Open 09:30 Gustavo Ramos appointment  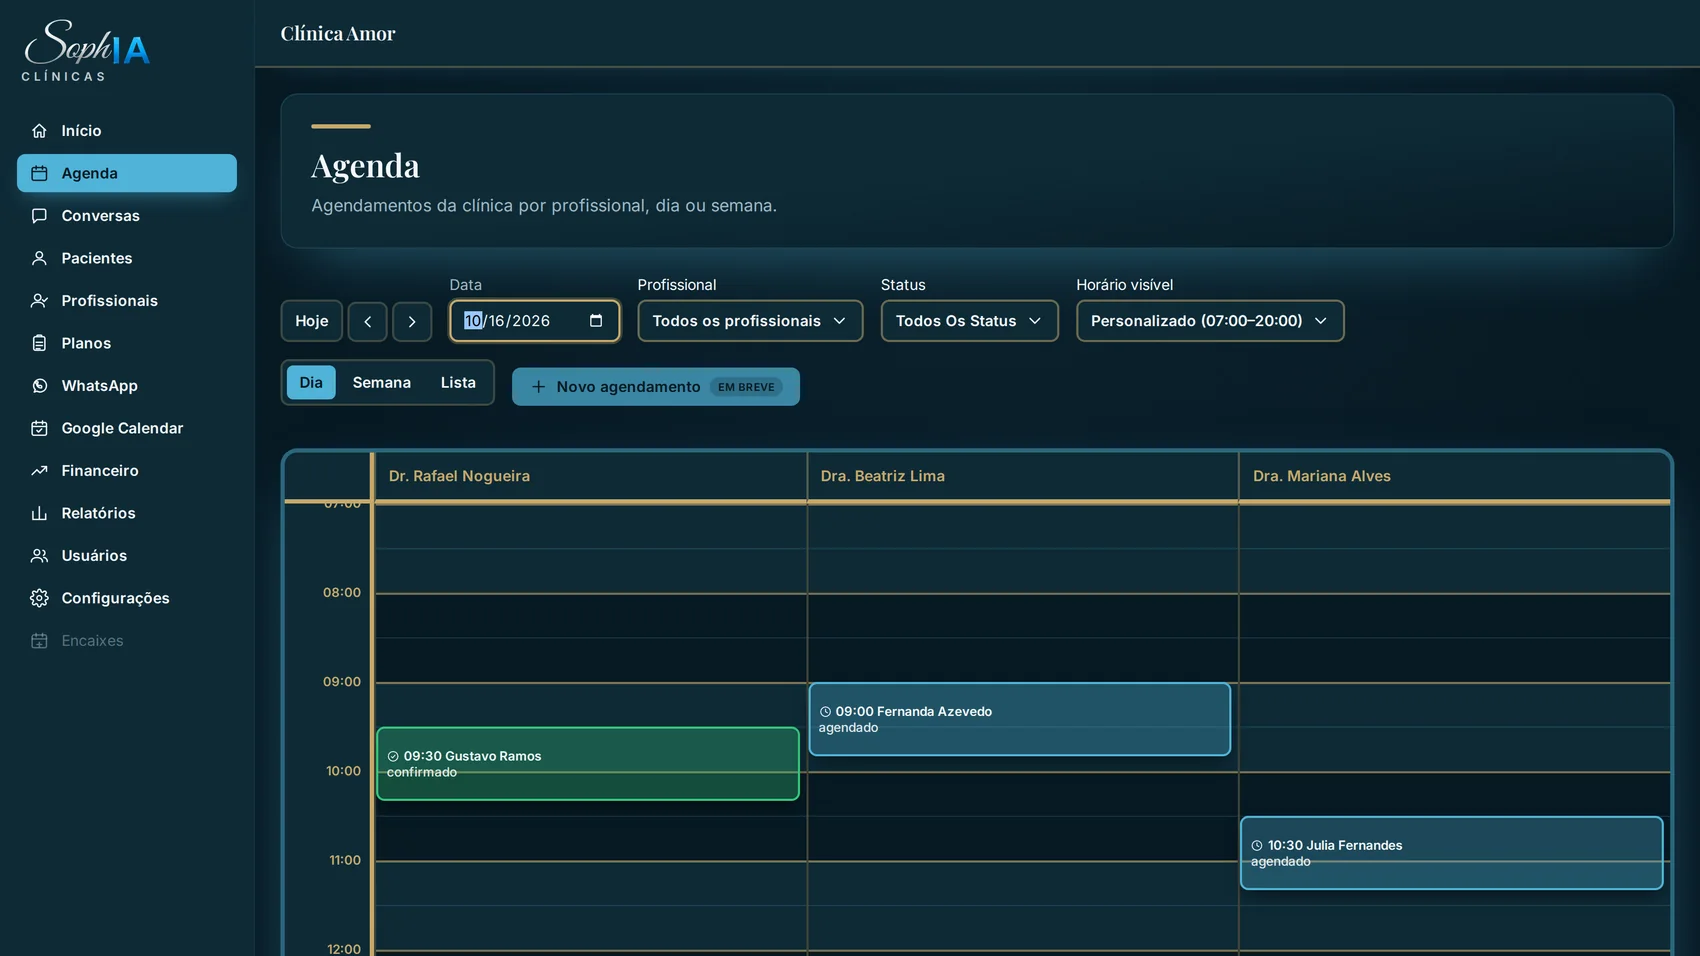(x=588, y=764)
